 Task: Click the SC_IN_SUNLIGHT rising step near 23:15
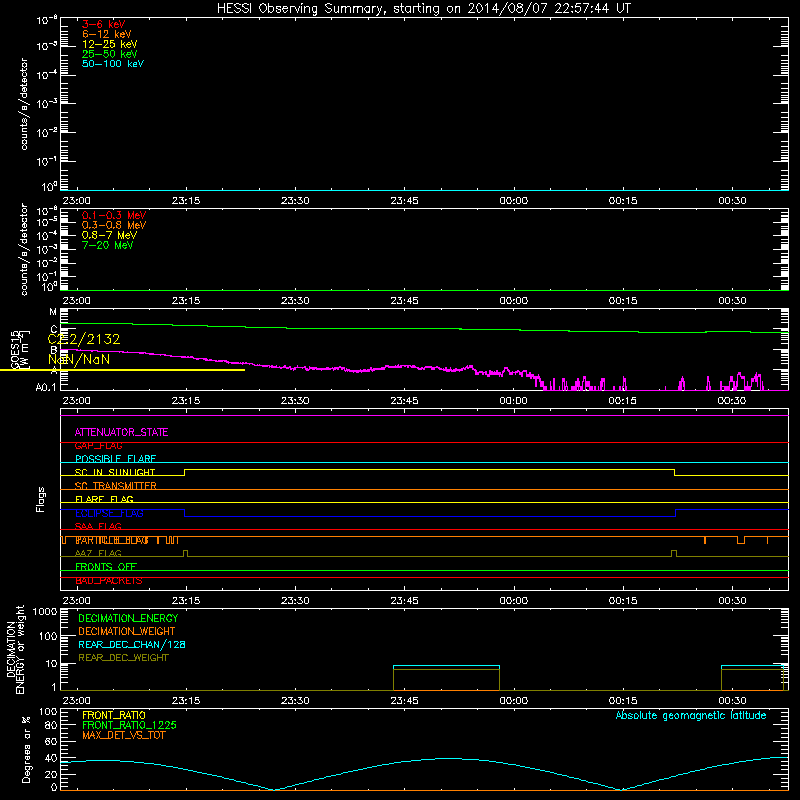point(185,472)
